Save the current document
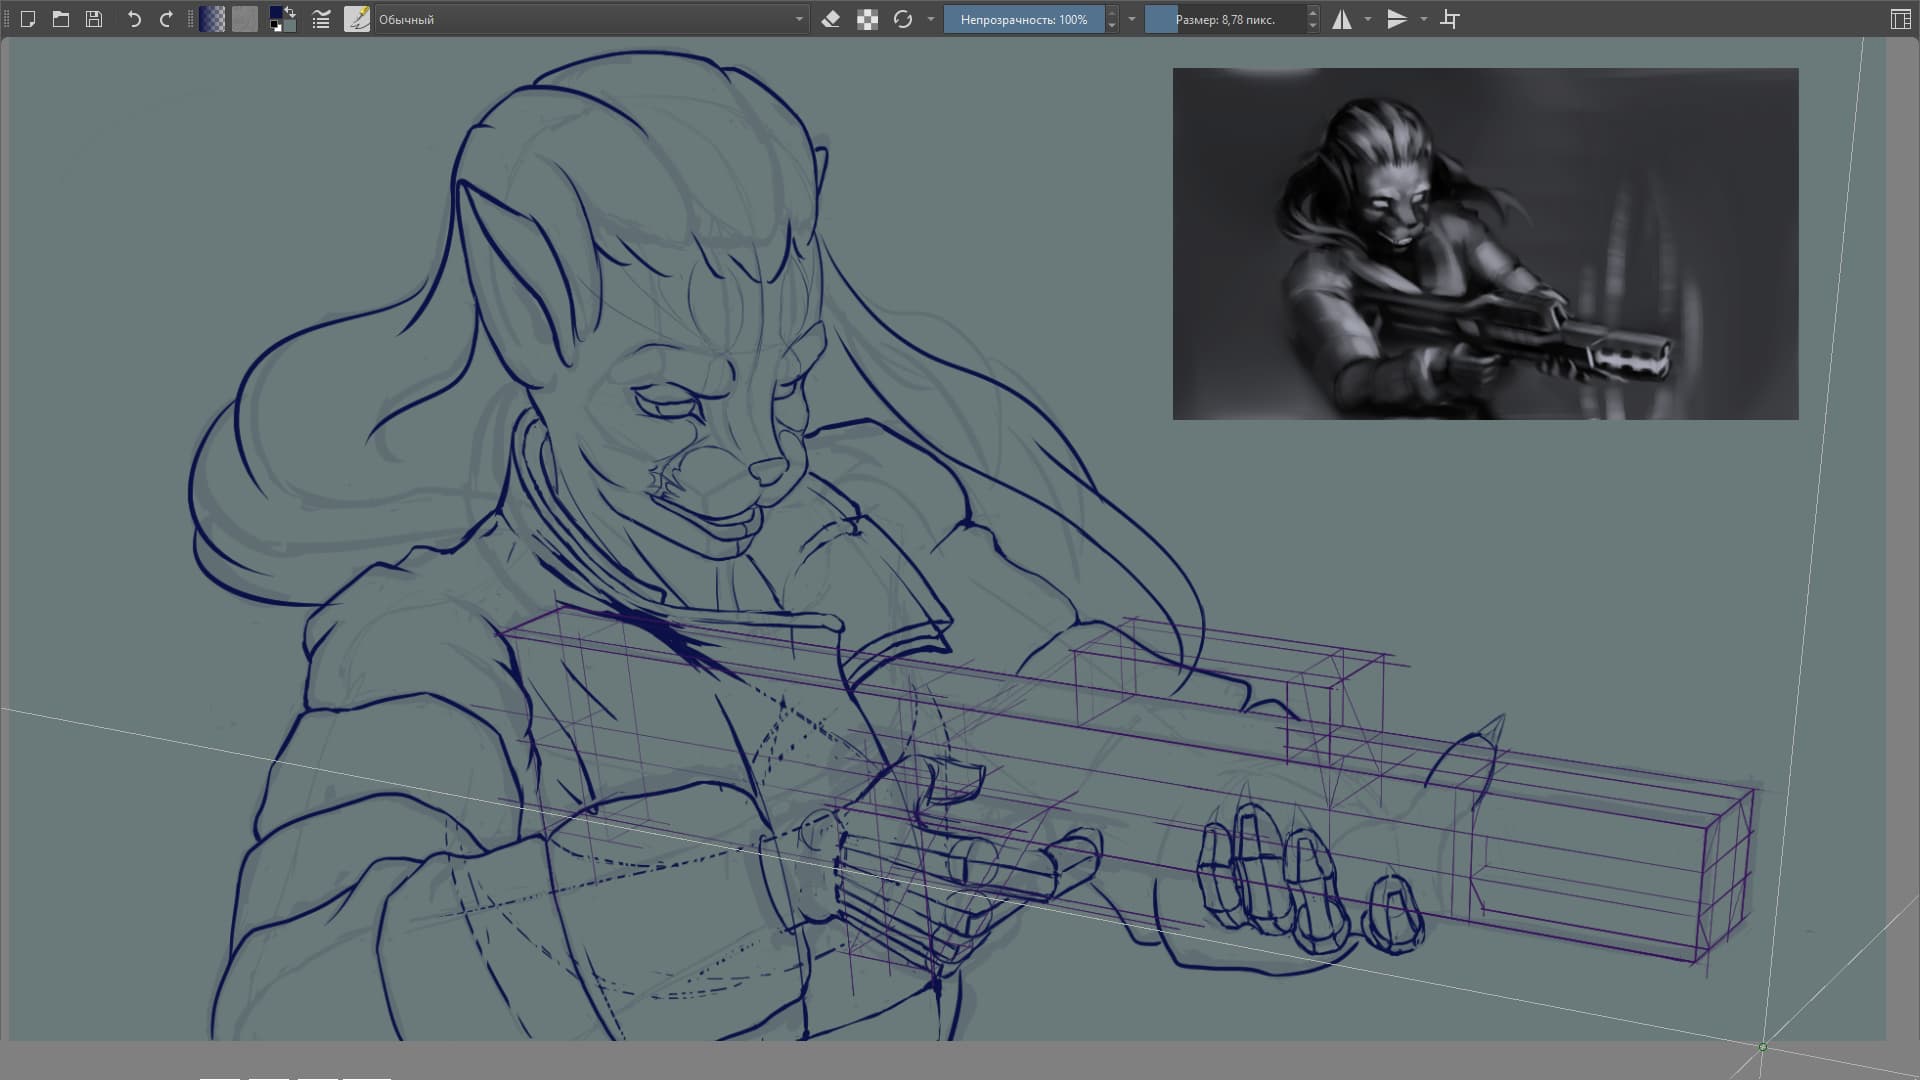The height and width of the screenshot is (1080, 1920). pyautogui.click(x=94, y=19)
